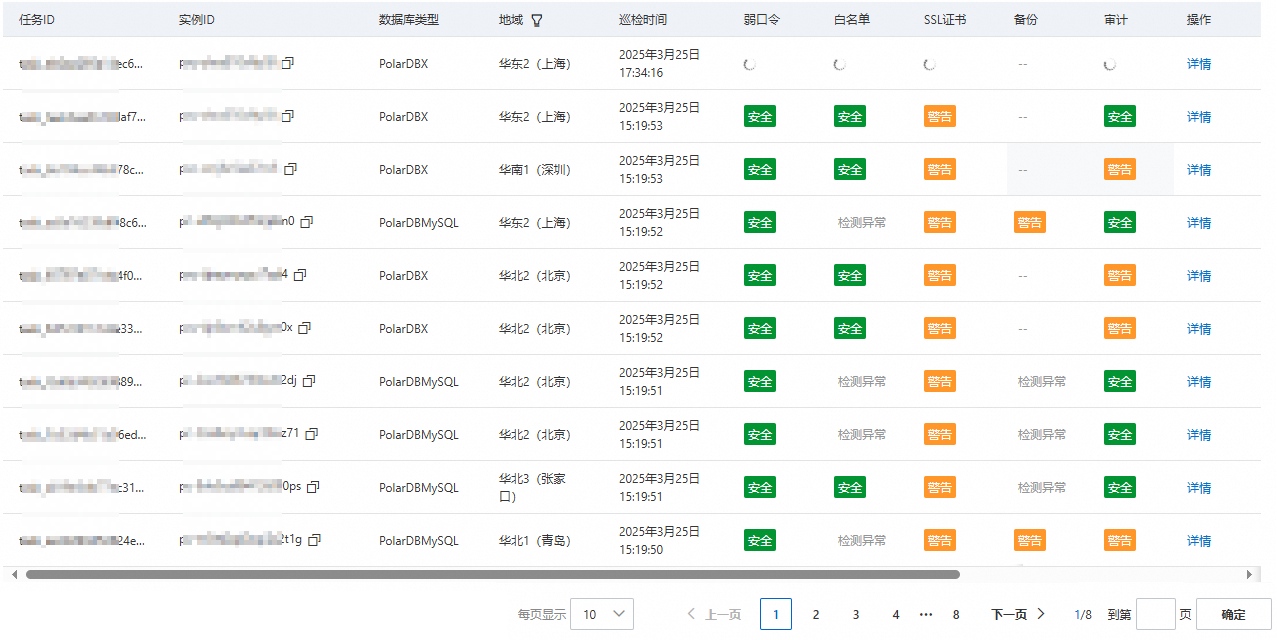This screenshot has height=640, width=1277.
Task: Click the SSL证书 column header
Action: pyautogui.click(x=945, y=20)
